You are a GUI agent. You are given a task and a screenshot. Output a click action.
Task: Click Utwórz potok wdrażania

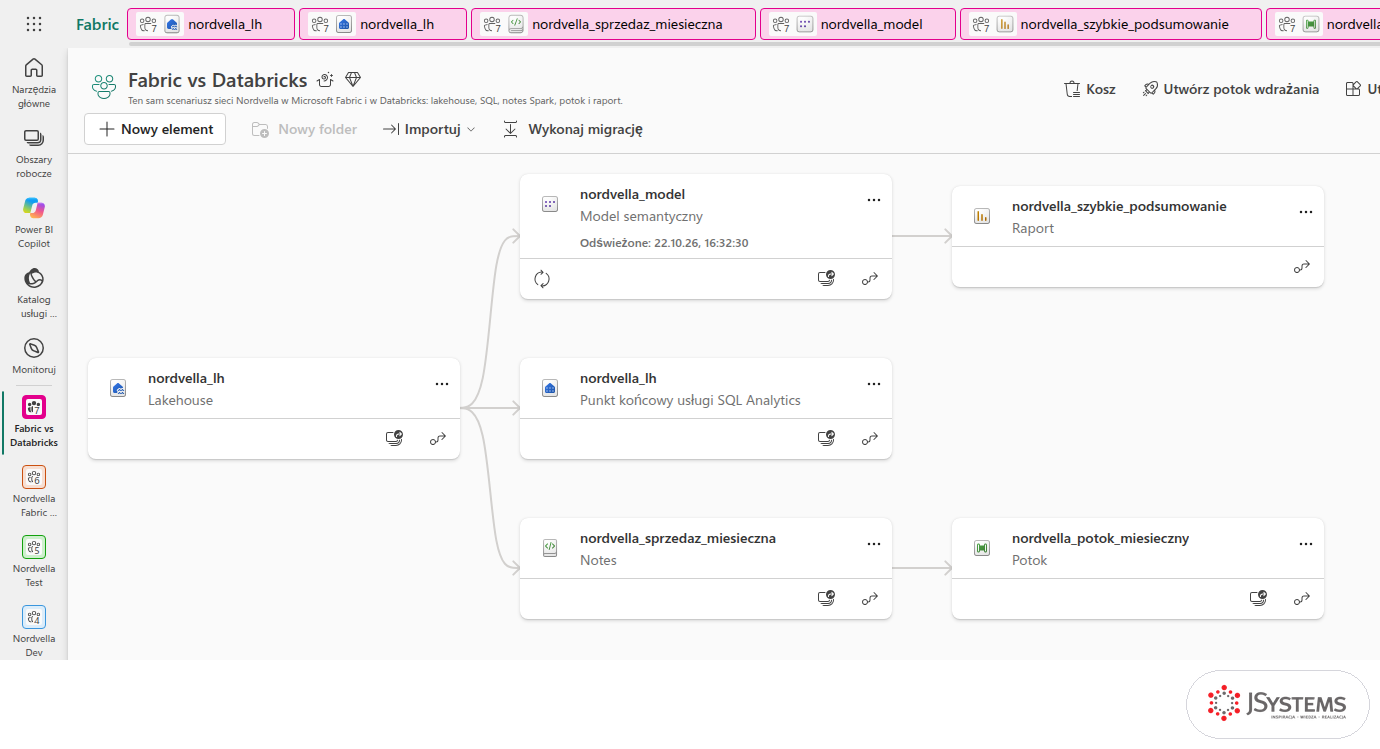(1230, 89)
